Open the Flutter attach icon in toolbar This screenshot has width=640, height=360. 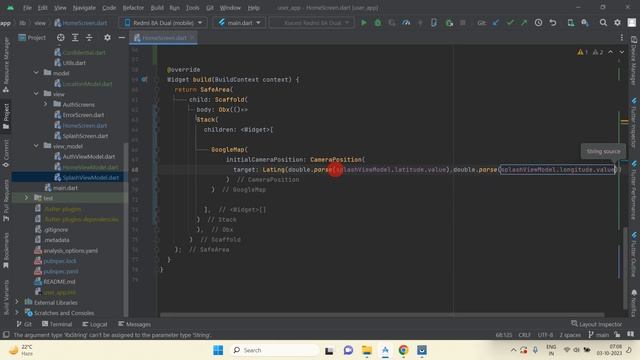(x=433, y=23)
